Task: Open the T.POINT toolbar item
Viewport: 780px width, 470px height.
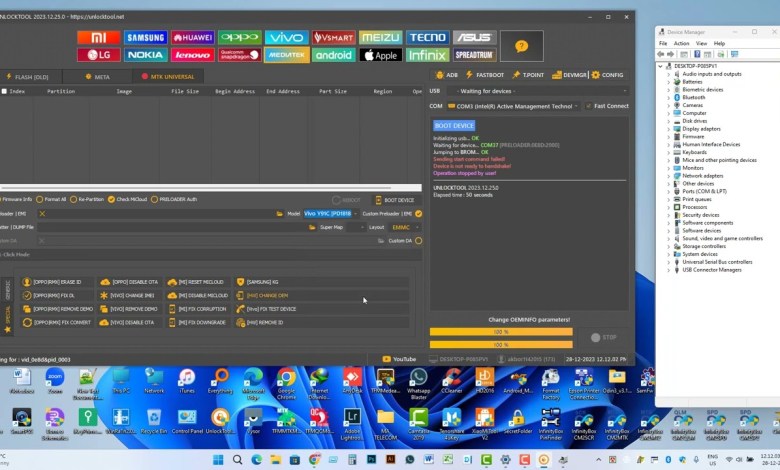Action: tap(528, 75)
